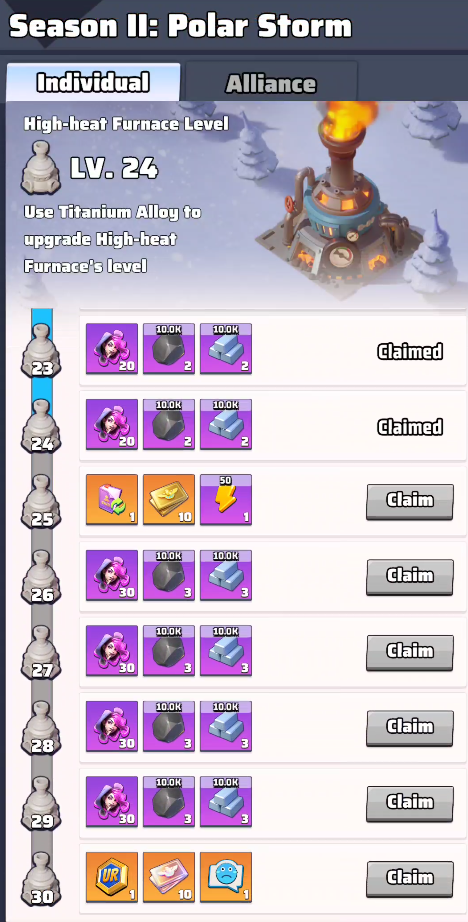The image size is (468, 922).
Task: Tap the steel bars icon in level 27 row
Action: (226, 650)
